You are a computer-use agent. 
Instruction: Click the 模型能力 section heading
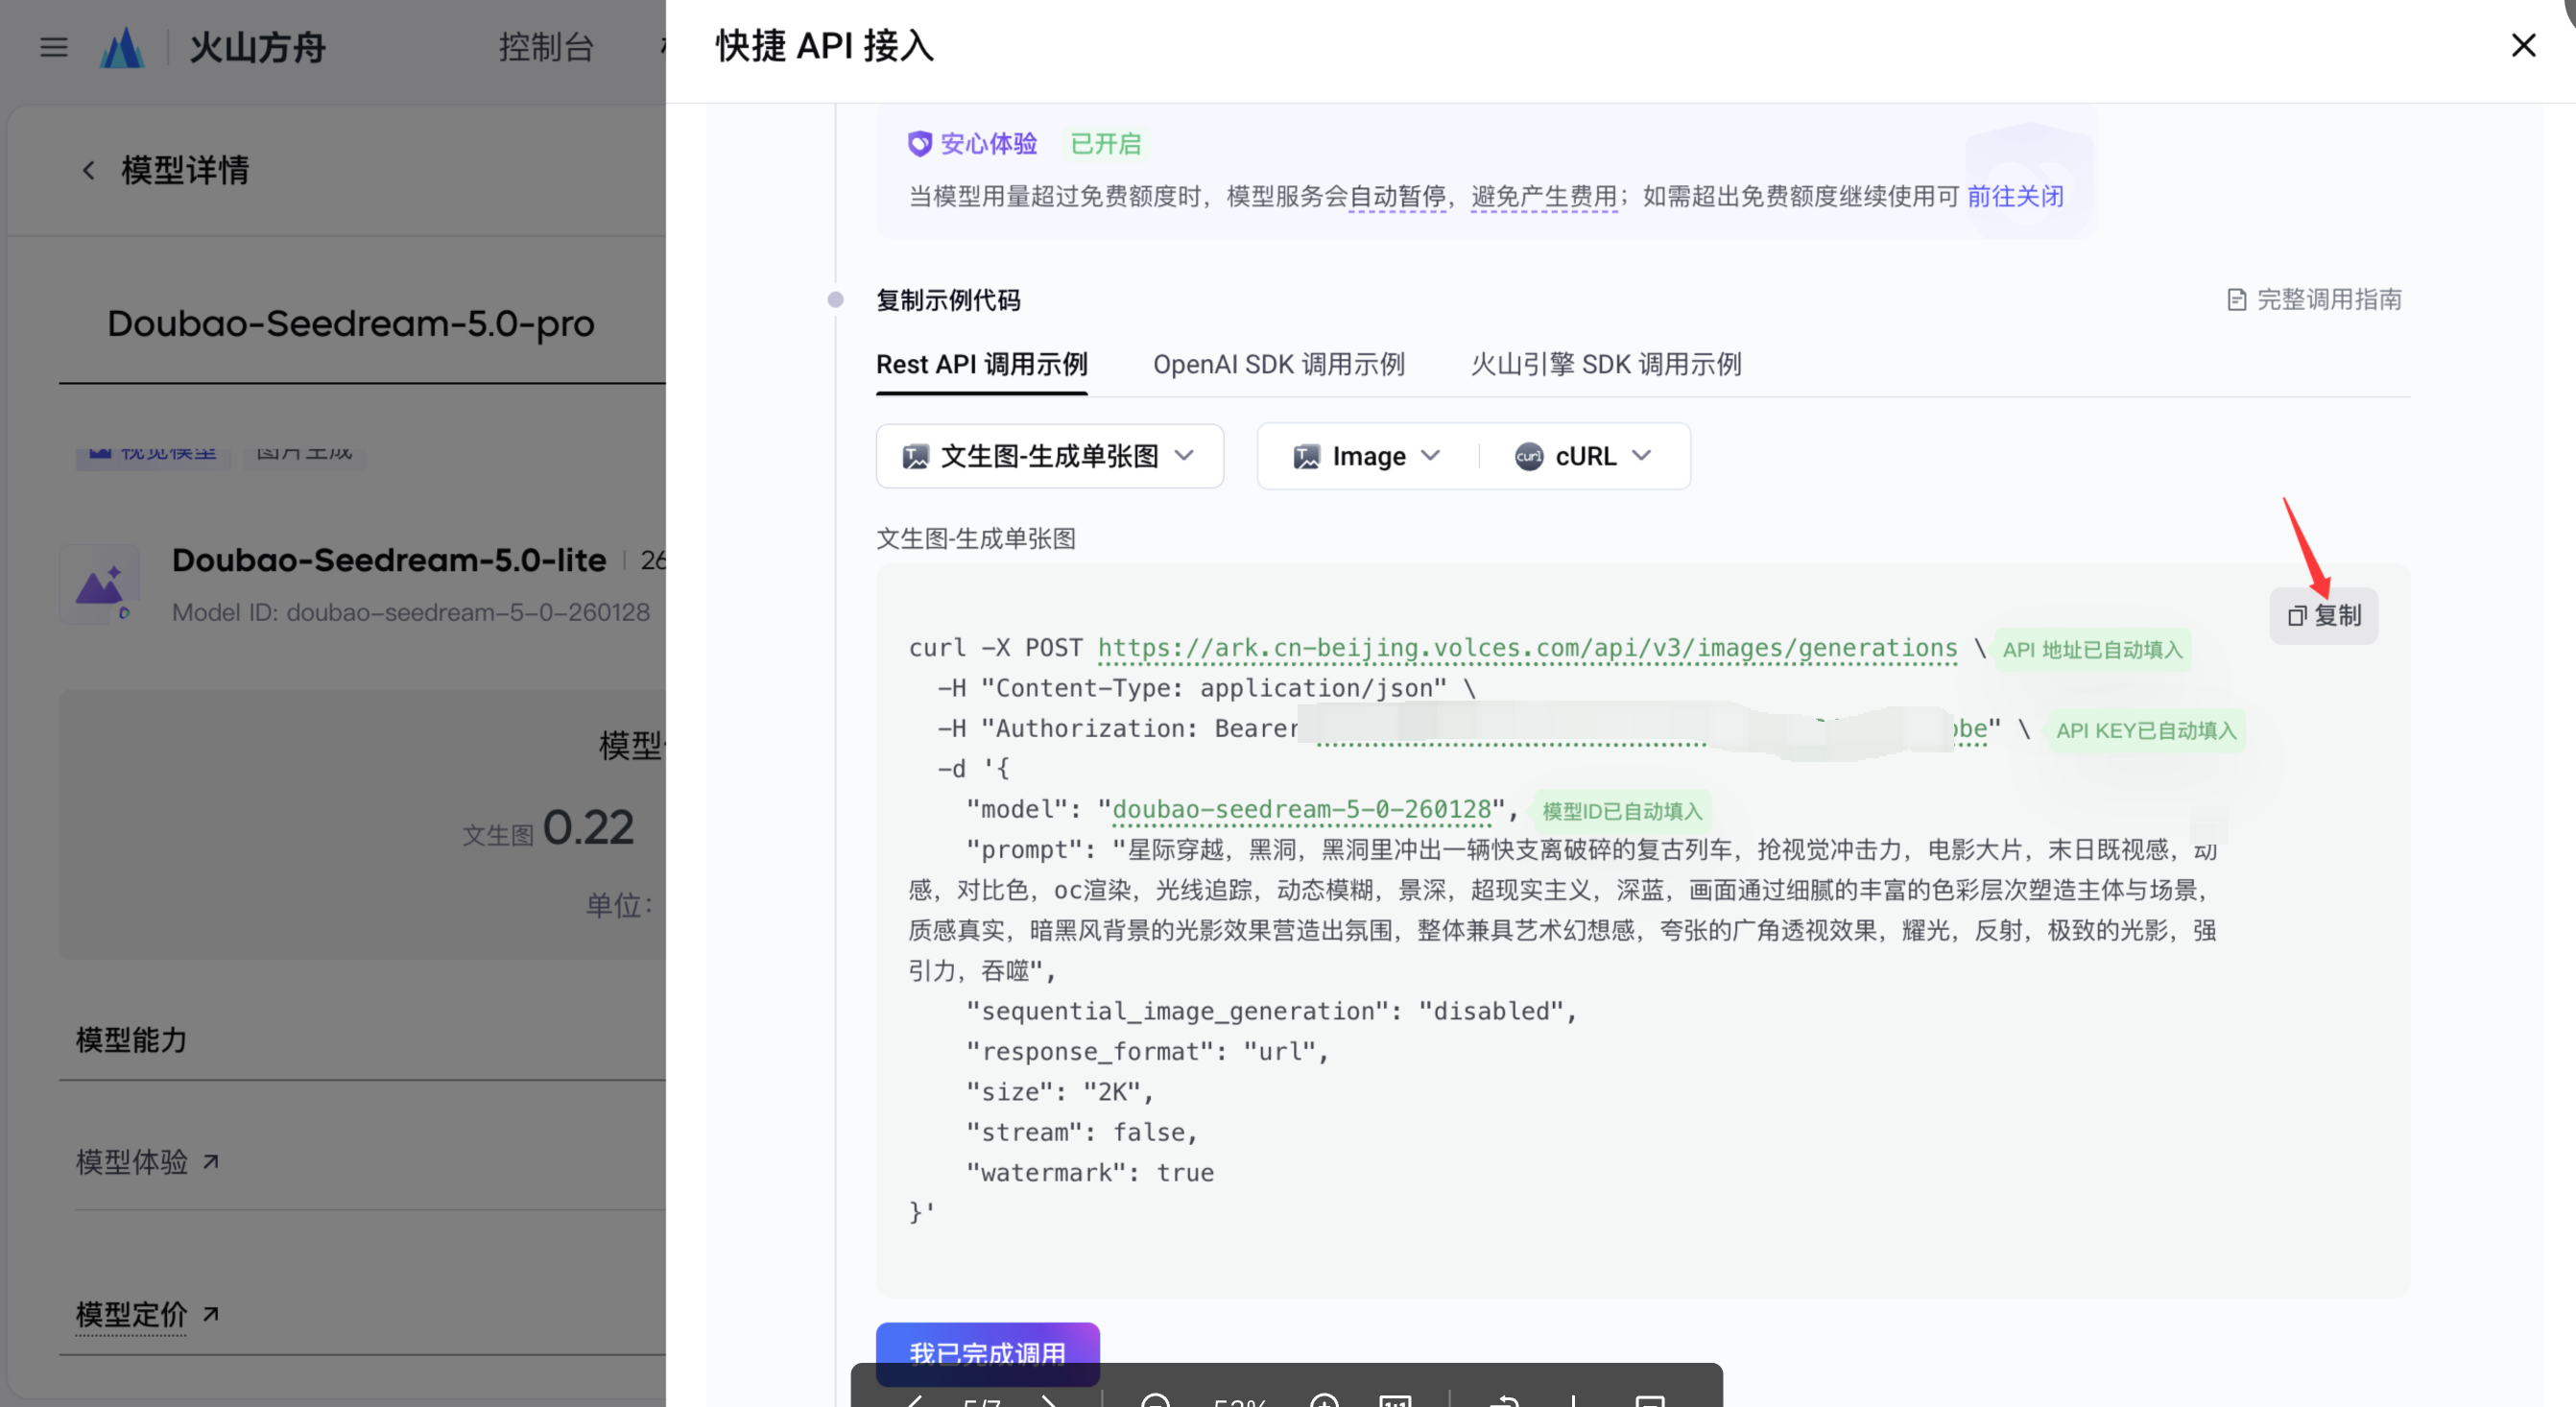pos(131,1040)
